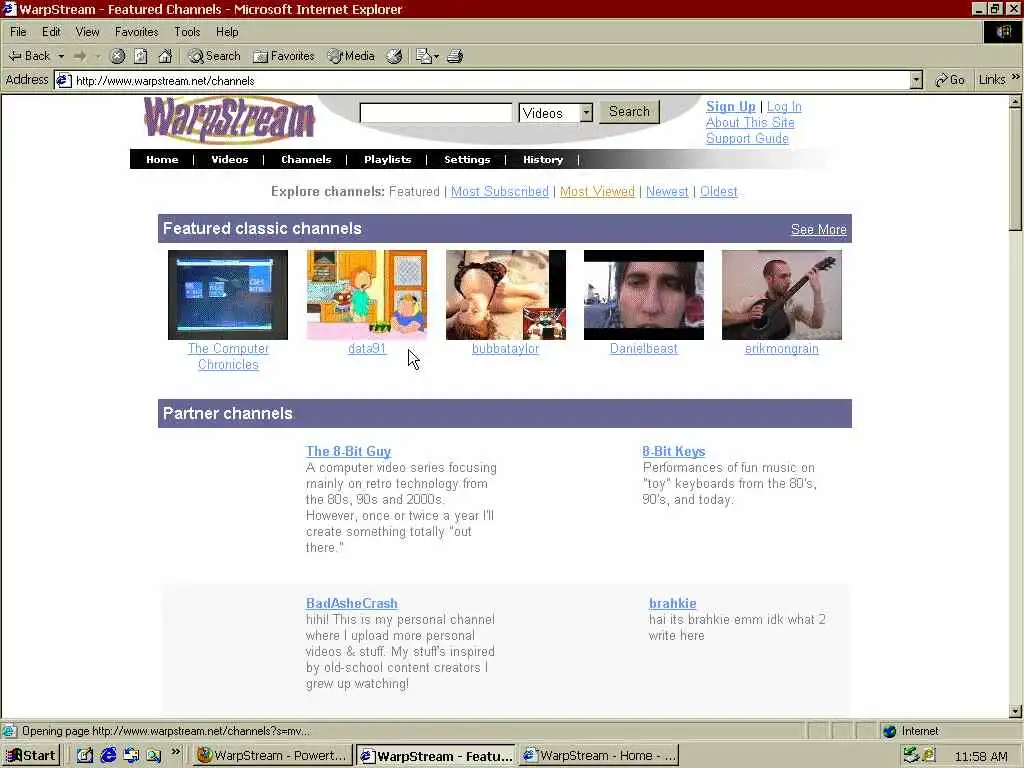Click the WarpStream Search button
Image resolution: width=1024 pixels, height=768 pixels.
[630, 111]
